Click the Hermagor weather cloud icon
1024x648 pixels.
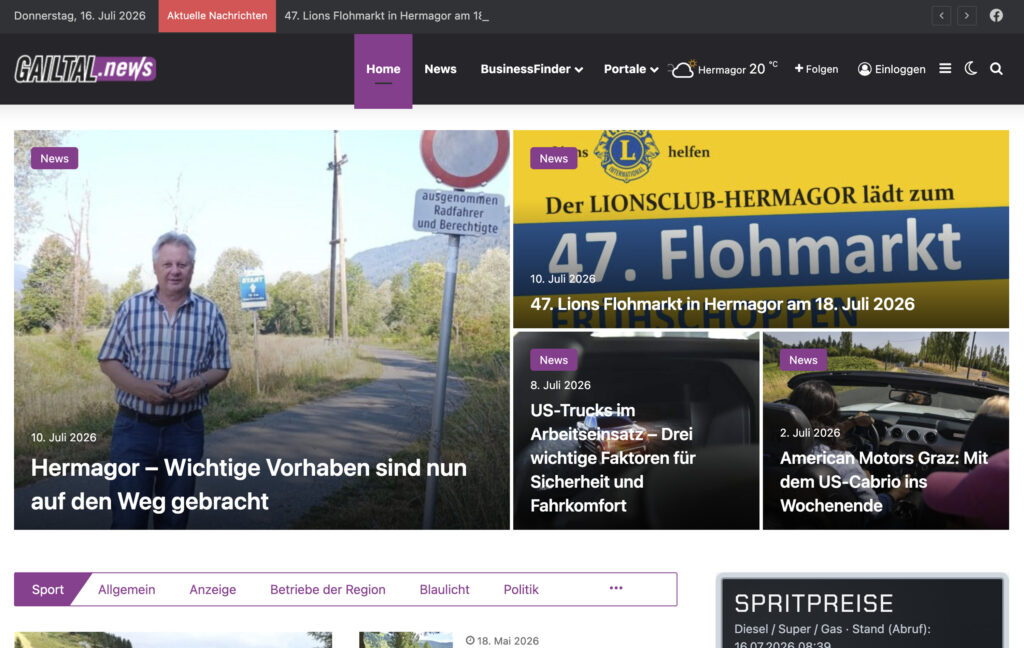(682, 69)
